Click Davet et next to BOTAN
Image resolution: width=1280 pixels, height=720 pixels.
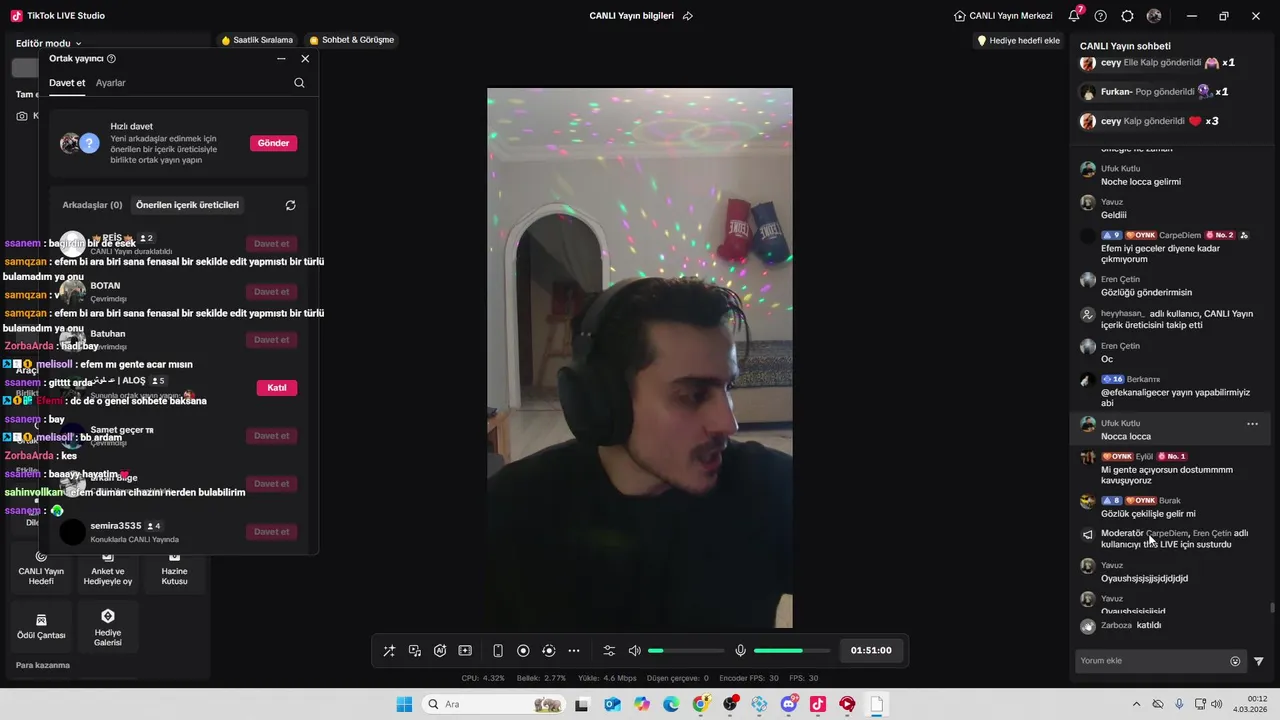[x=271, y=292]
